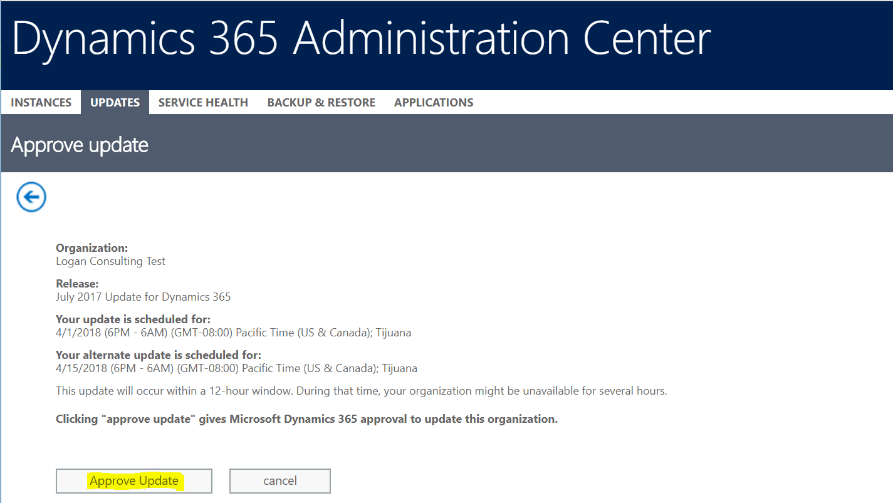893x503 pixels.
Task: Select the Logan Consulting Test organization text
Action: [x=110, y=261]
